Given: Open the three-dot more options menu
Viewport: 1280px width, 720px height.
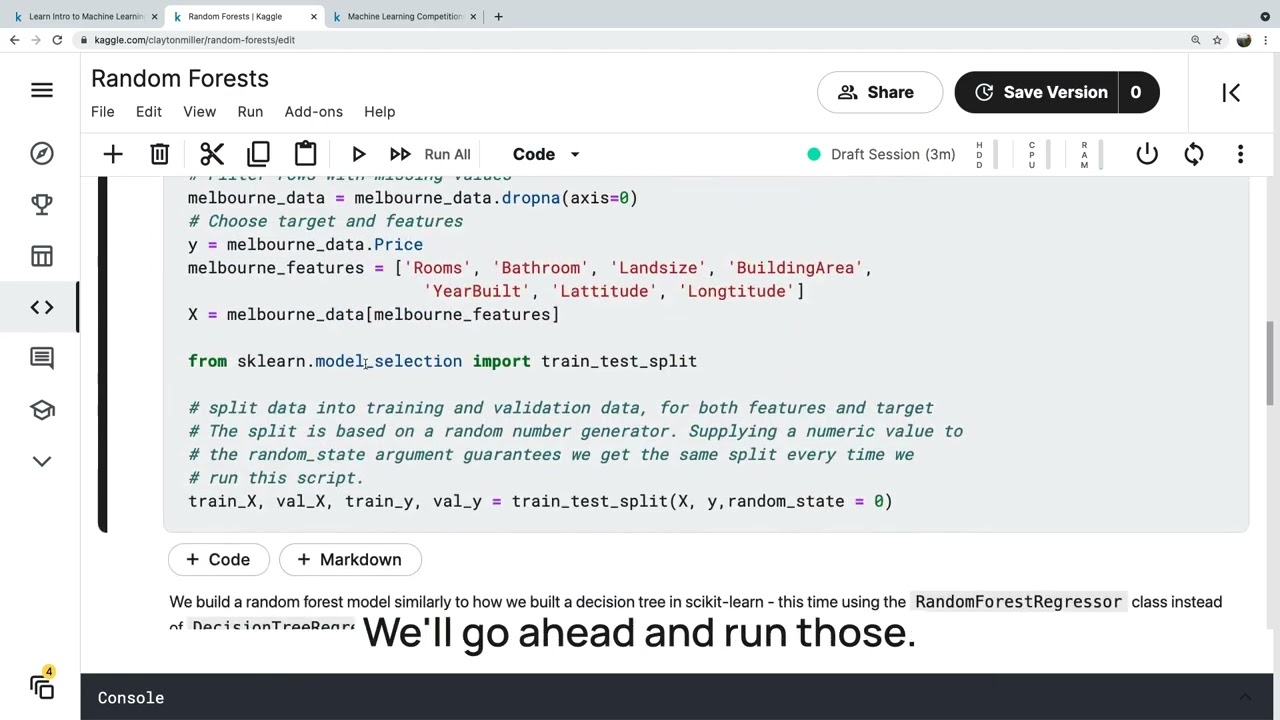Looking at the screenshot, I should point(1240,154).
